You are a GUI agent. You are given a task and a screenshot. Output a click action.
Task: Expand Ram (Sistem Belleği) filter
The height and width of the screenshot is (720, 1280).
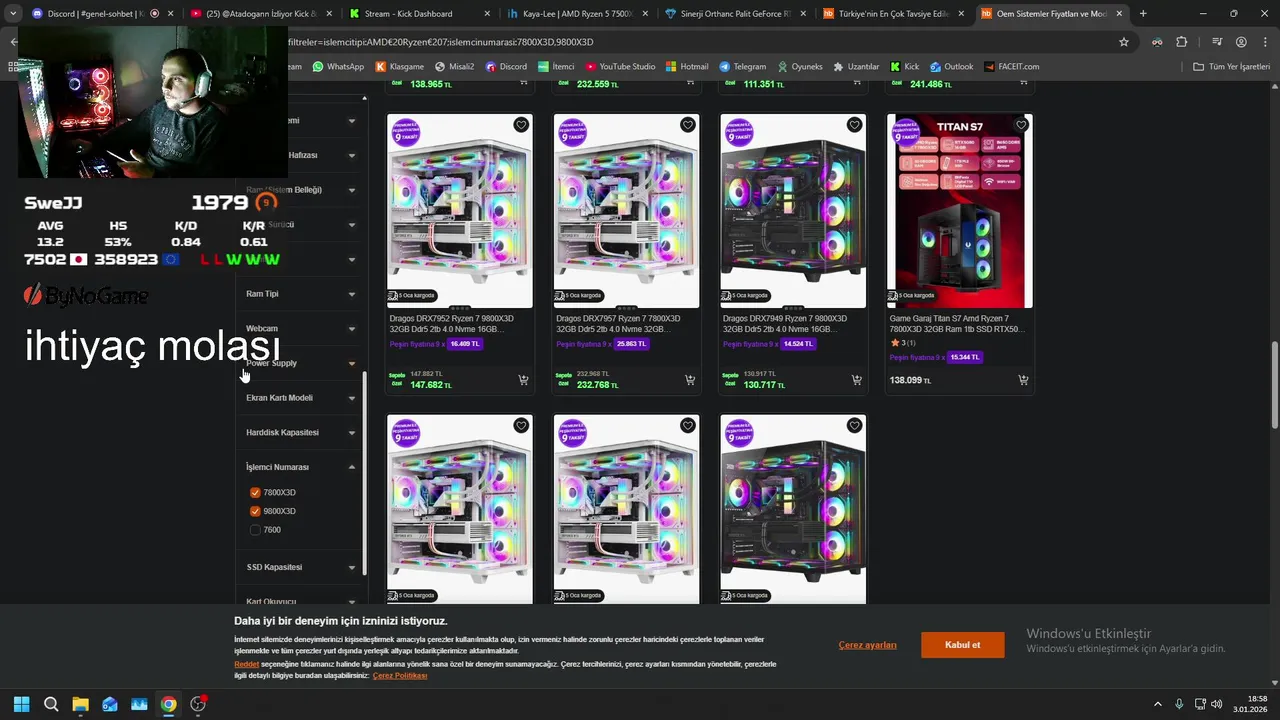(300, 190)
